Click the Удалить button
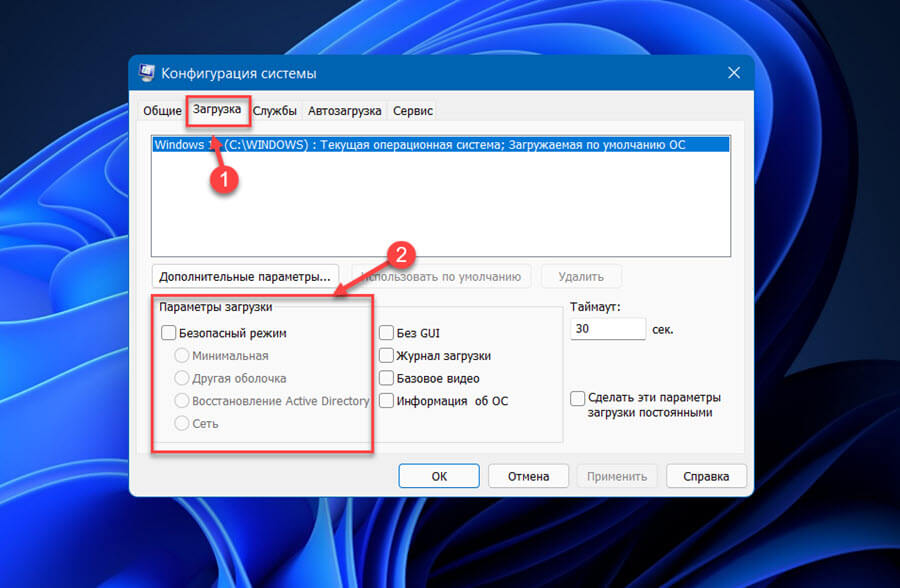Viewport: 900px width, 588px height. pyautogui.click(x=581, y=276)
